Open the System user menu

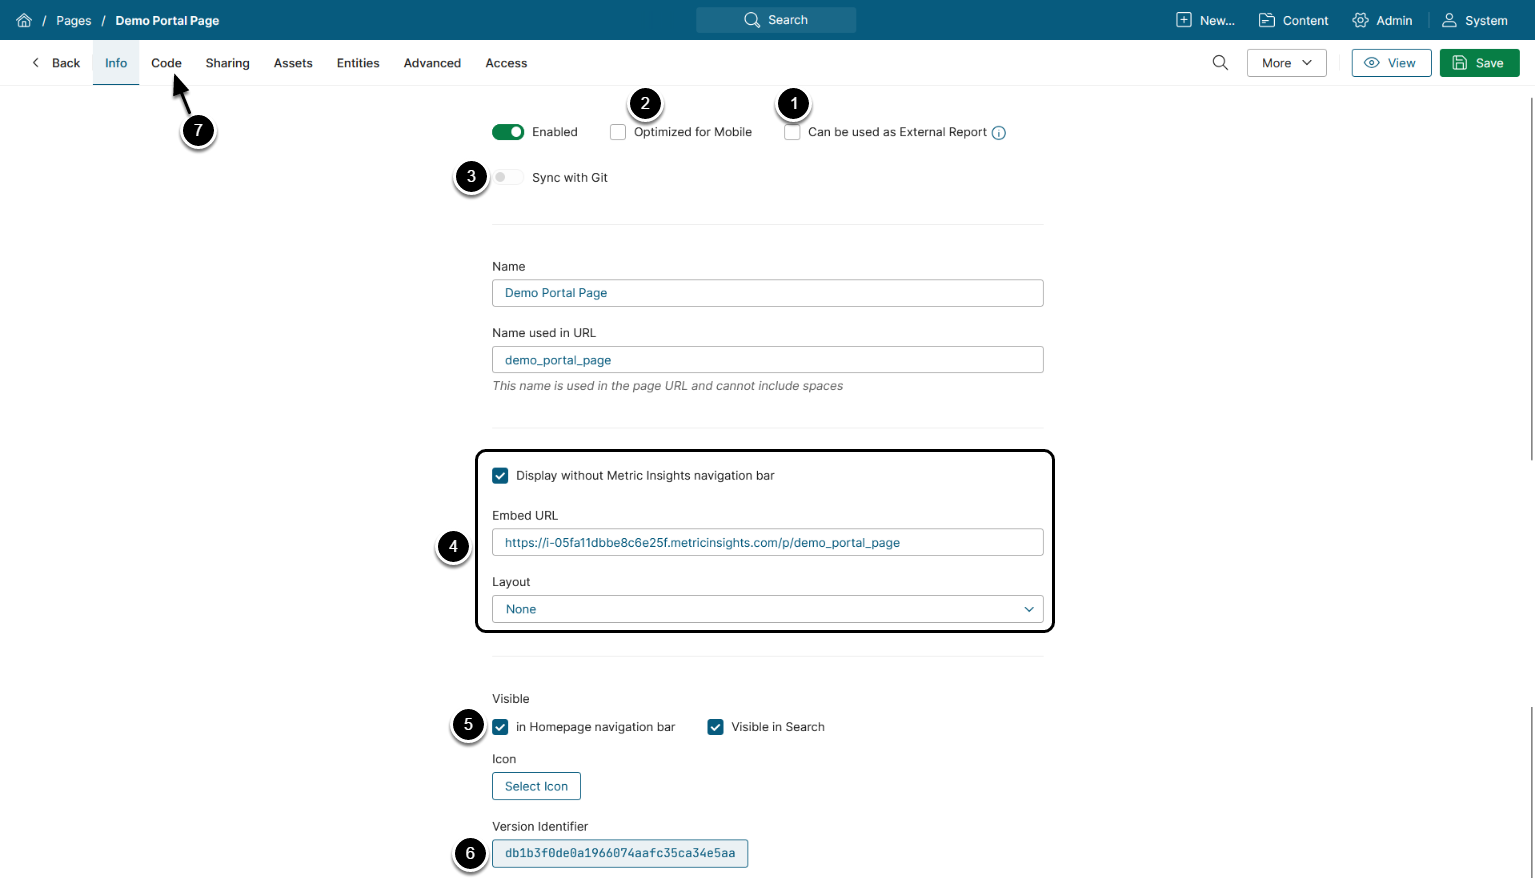tap(1449, 20)
